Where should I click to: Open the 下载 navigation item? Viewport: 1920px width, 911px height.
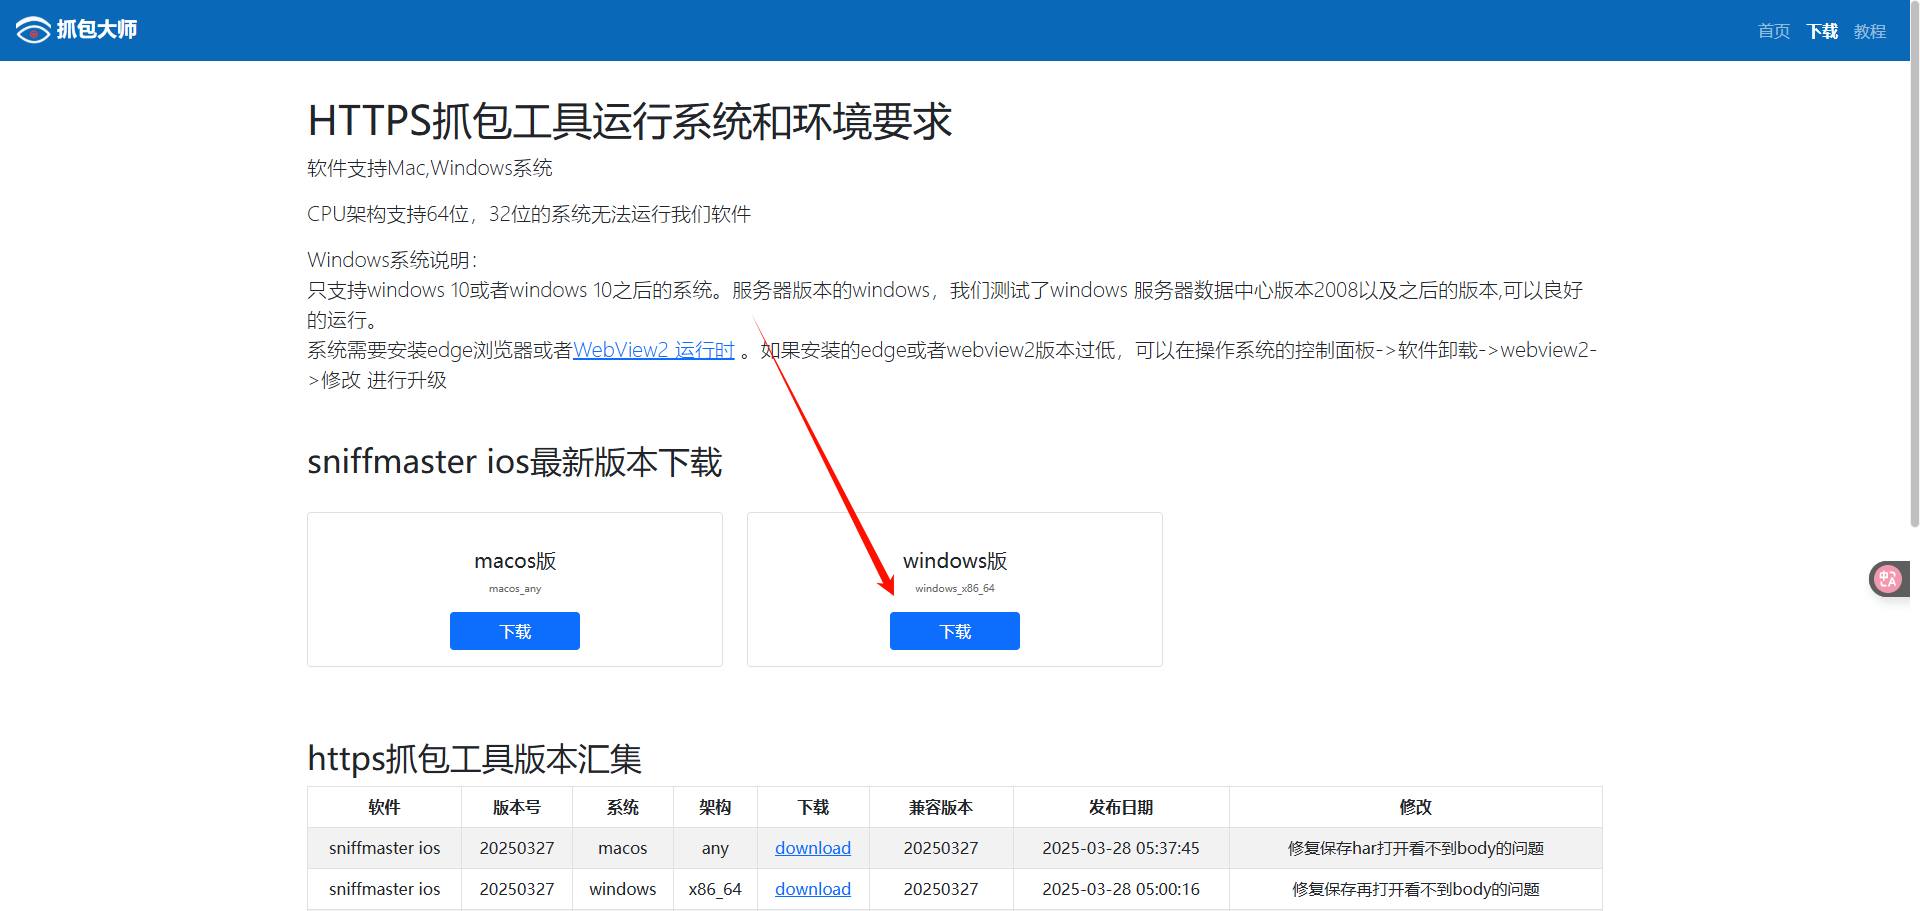tap(1822, 31)
